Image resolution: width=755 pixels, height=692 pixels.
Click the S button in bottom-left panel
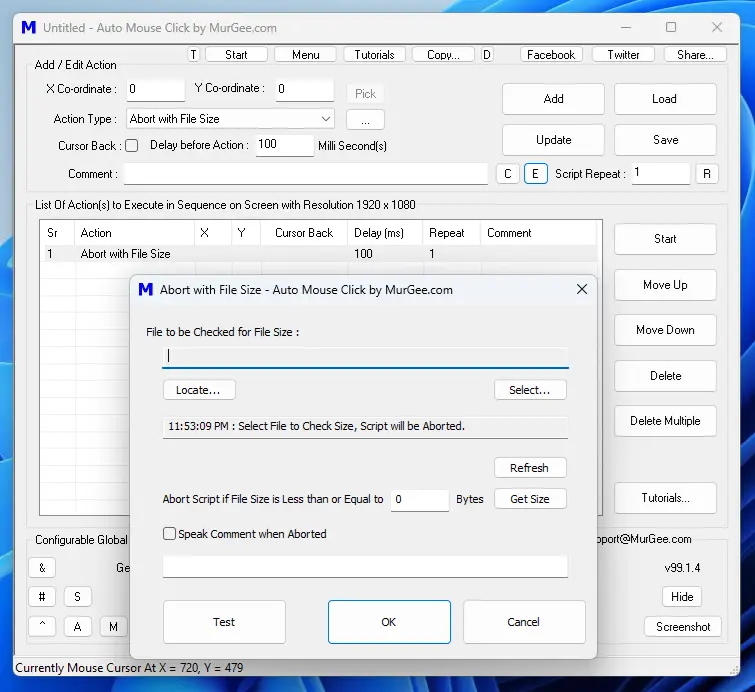click(78, 597)
